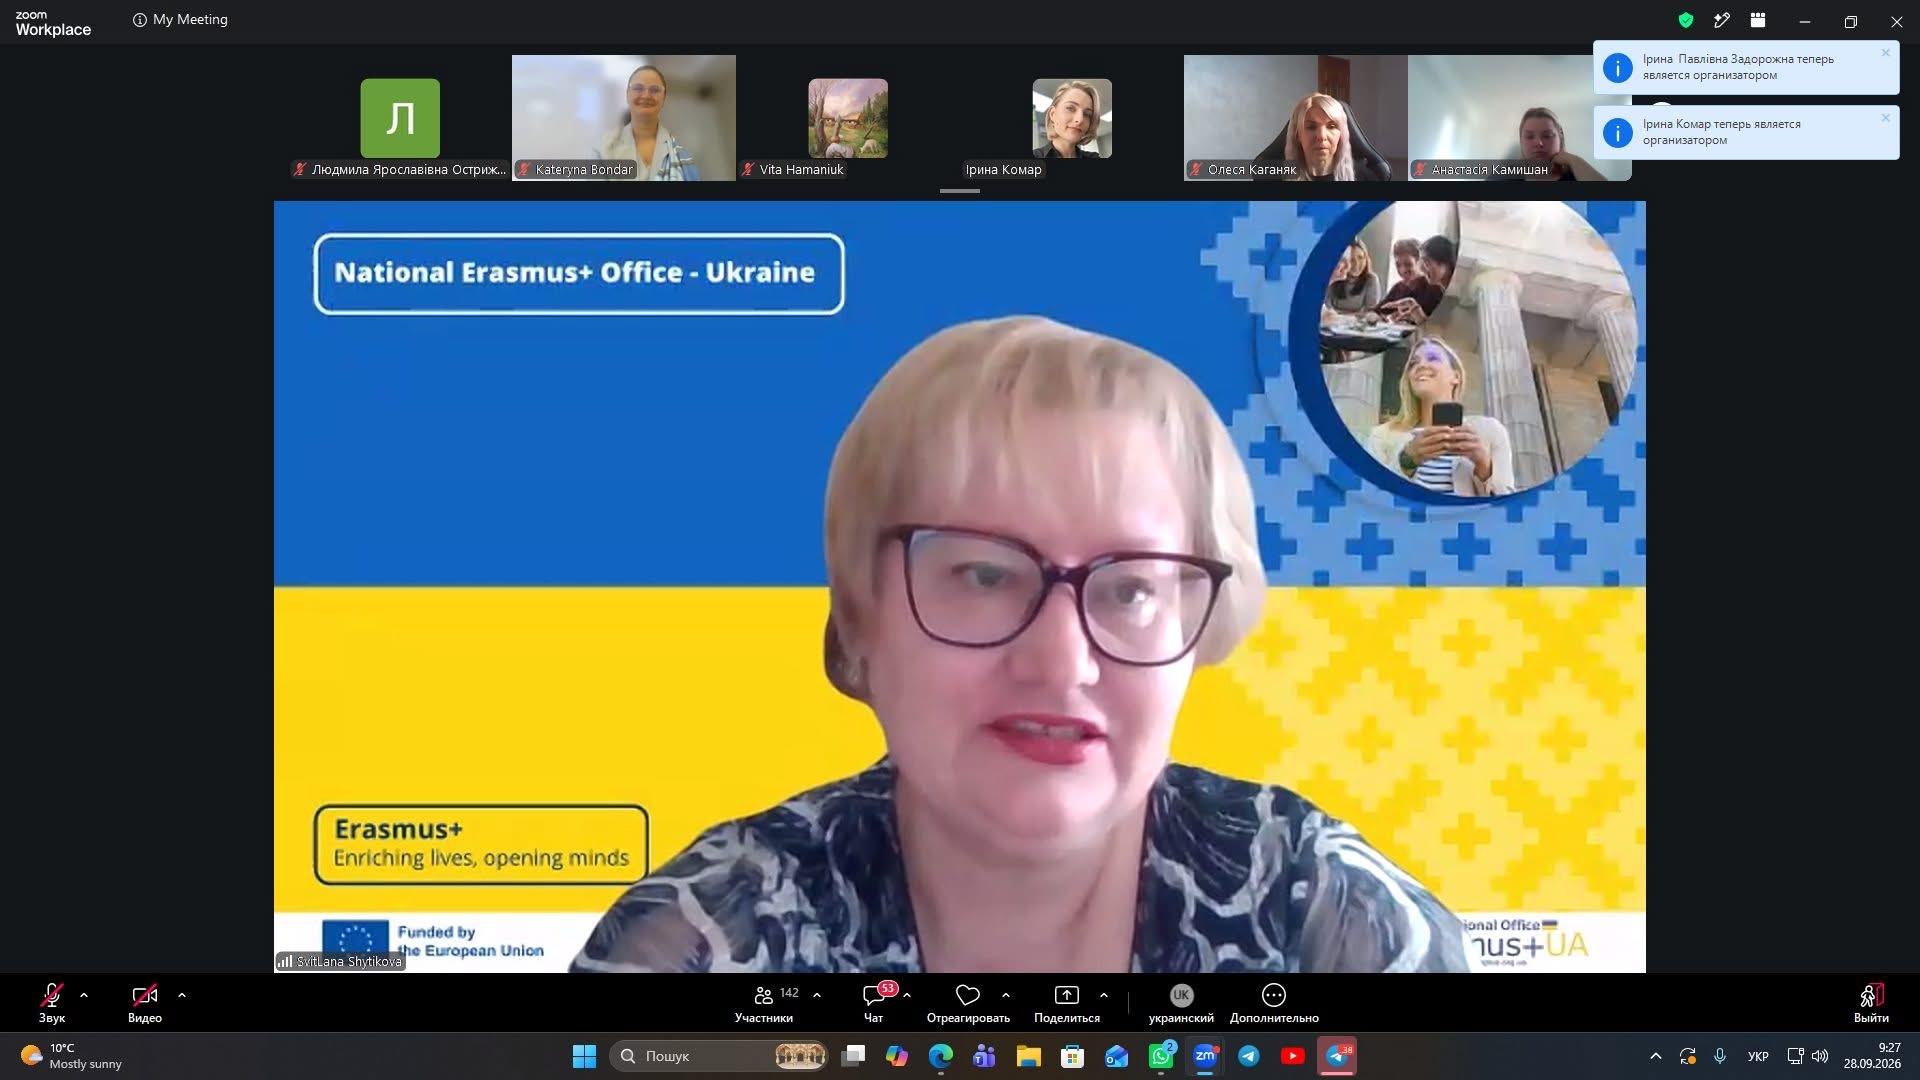The height and width of the screenshot is (1080, 1920).
Task: Open the Чат chat panel
Action: 874,1003
